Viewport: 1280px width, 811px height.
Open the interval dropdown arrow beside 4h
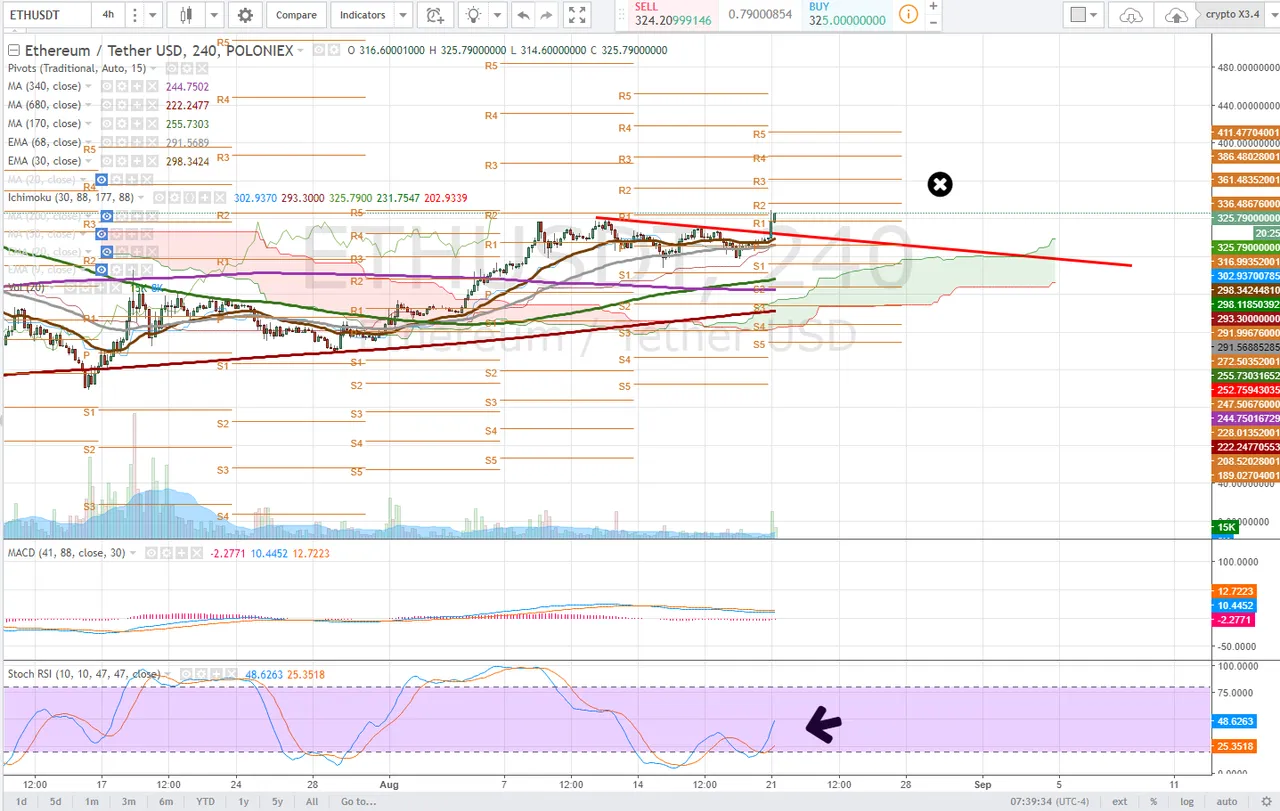(153, 15)
